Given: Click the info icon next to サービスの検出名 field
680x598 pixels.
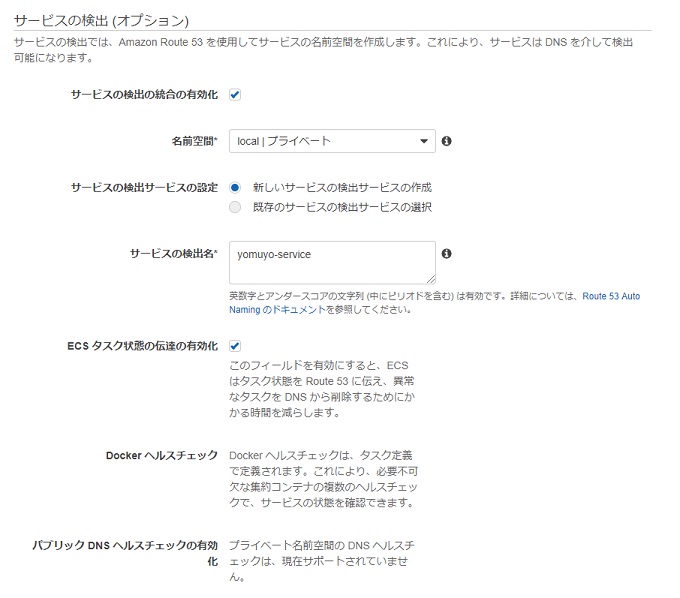Looking at the screenshot, I should (x=446, y=254).
